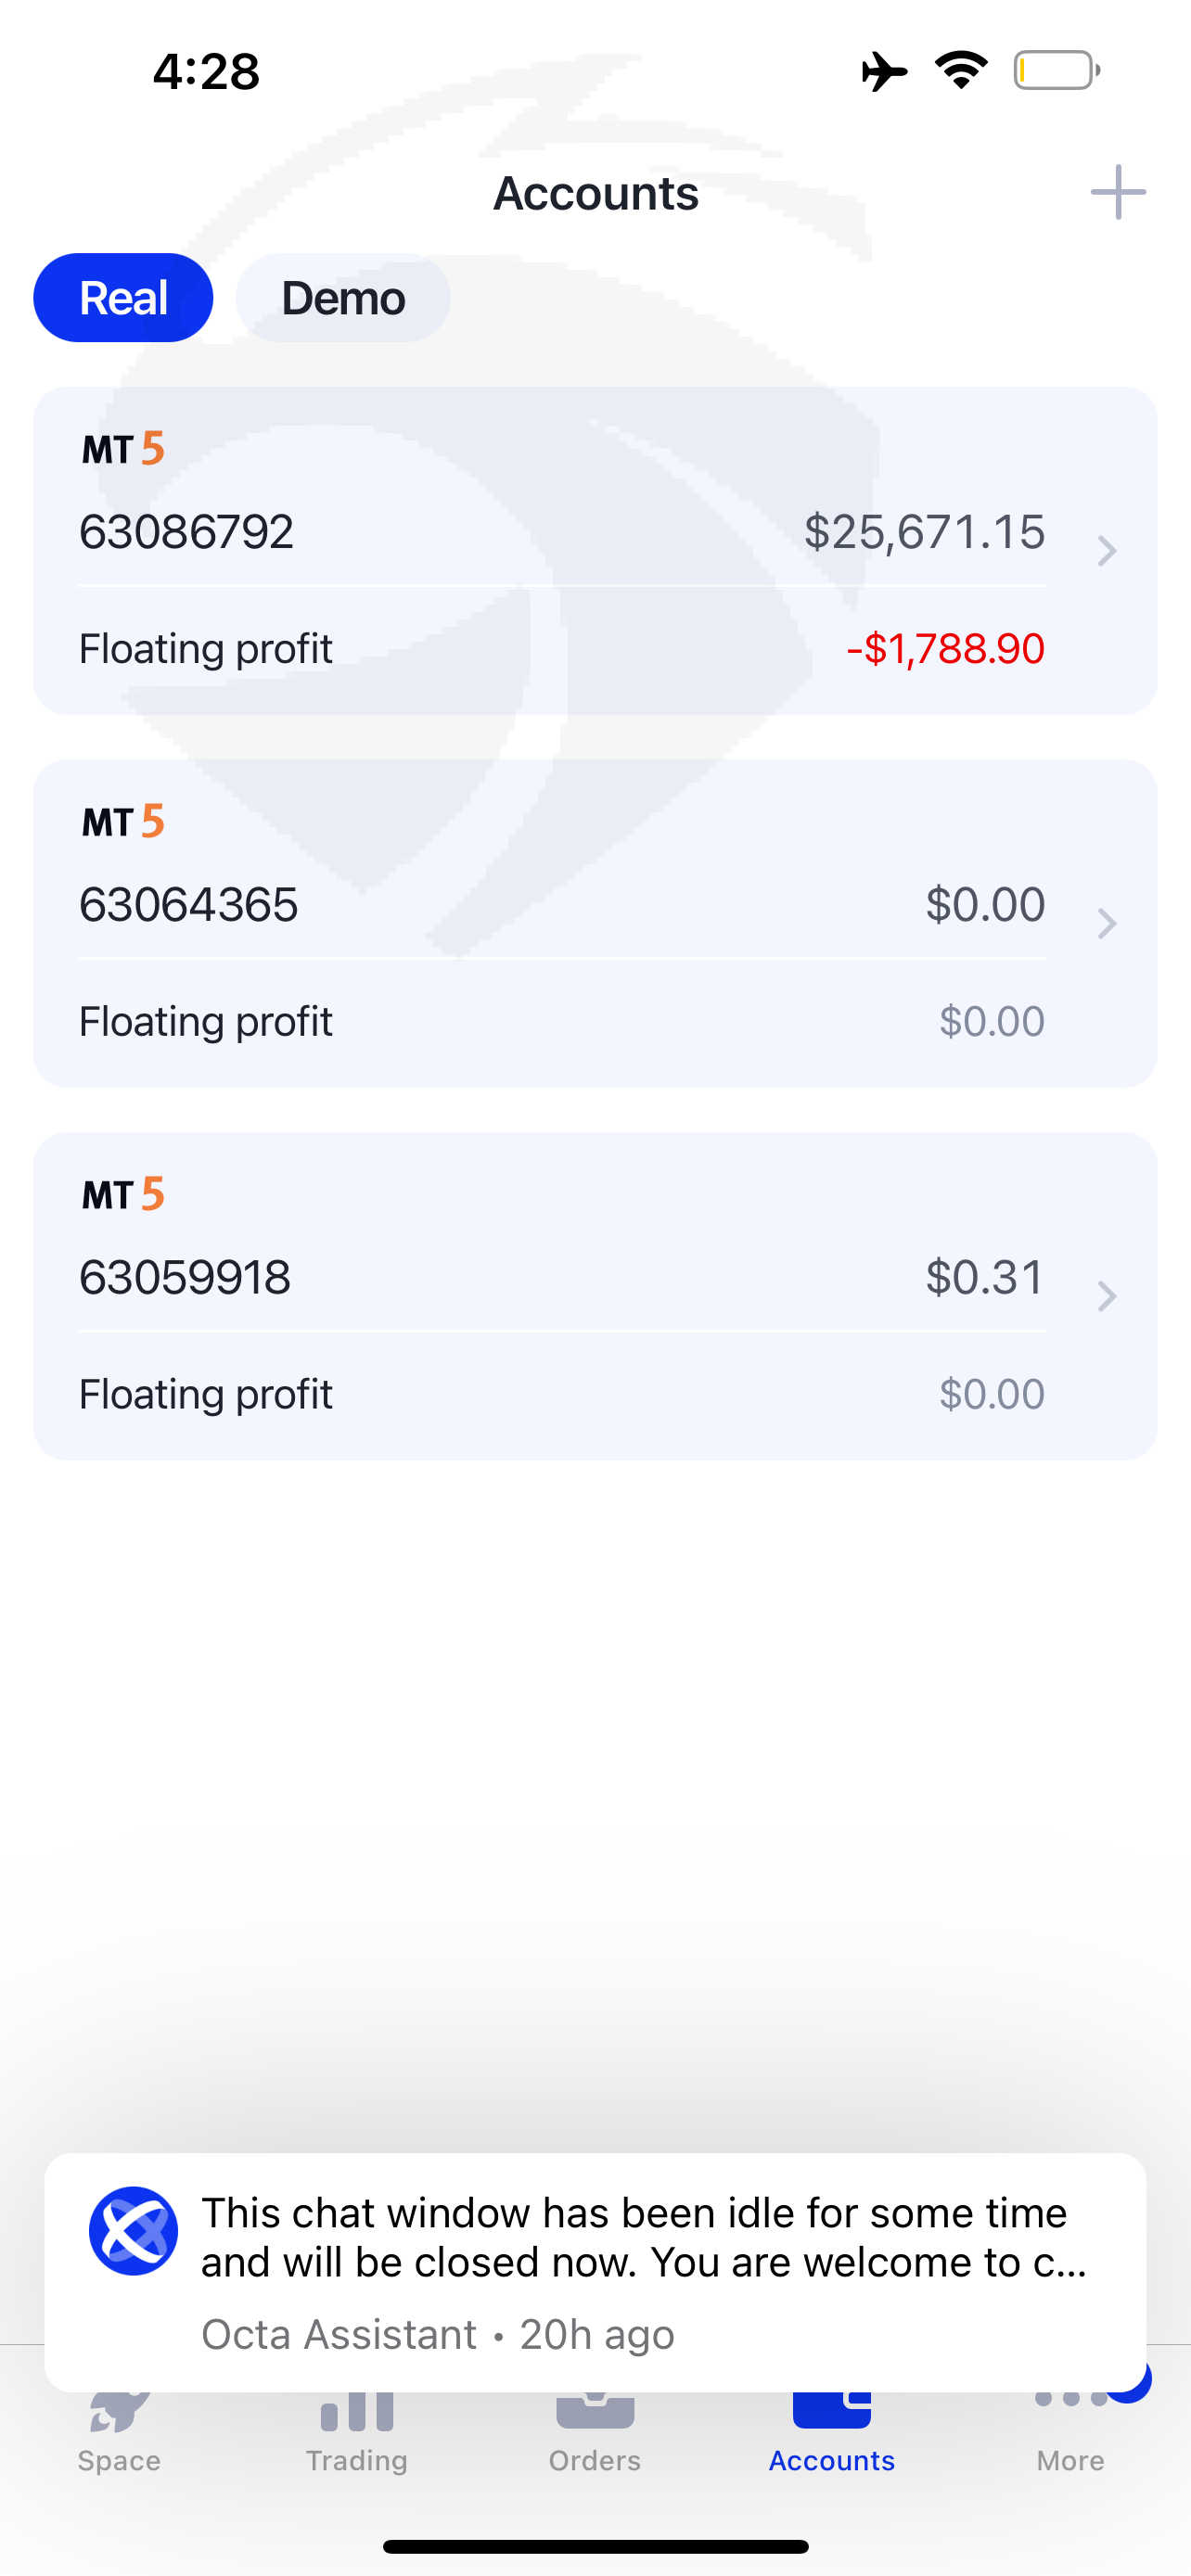Tap MT5 logo on account 63064365
The height and width of the screenshot is (2576, 1191).
pyautogui.click(x=123, y=822)
